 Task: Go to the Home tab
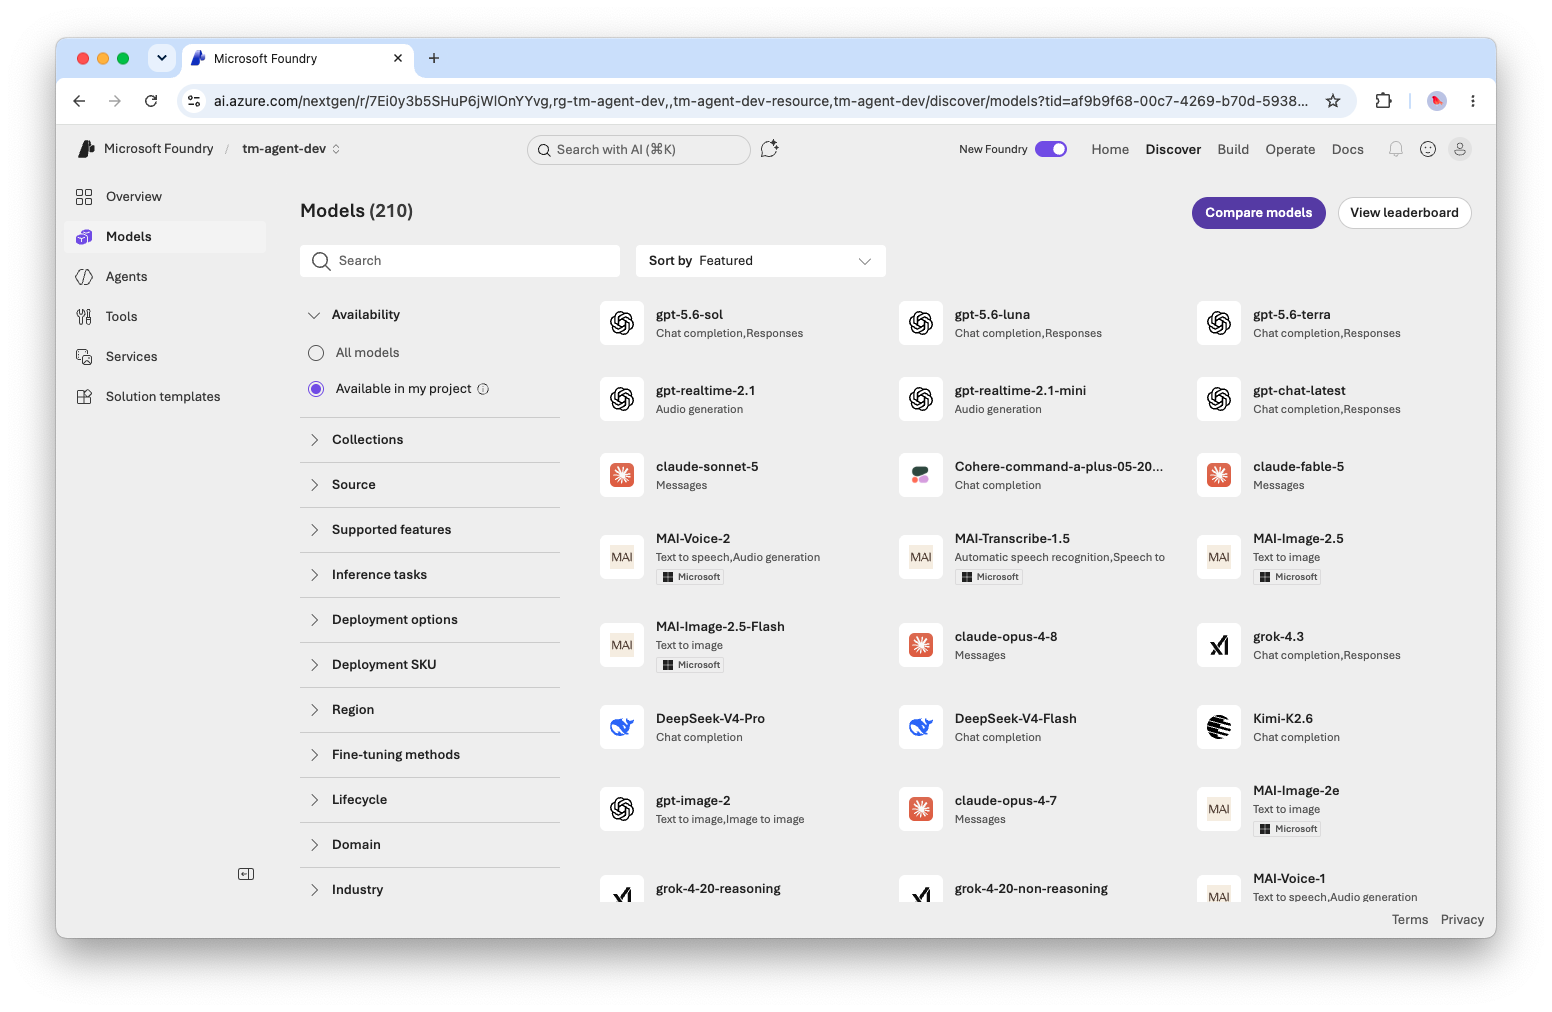(1110, 149)
